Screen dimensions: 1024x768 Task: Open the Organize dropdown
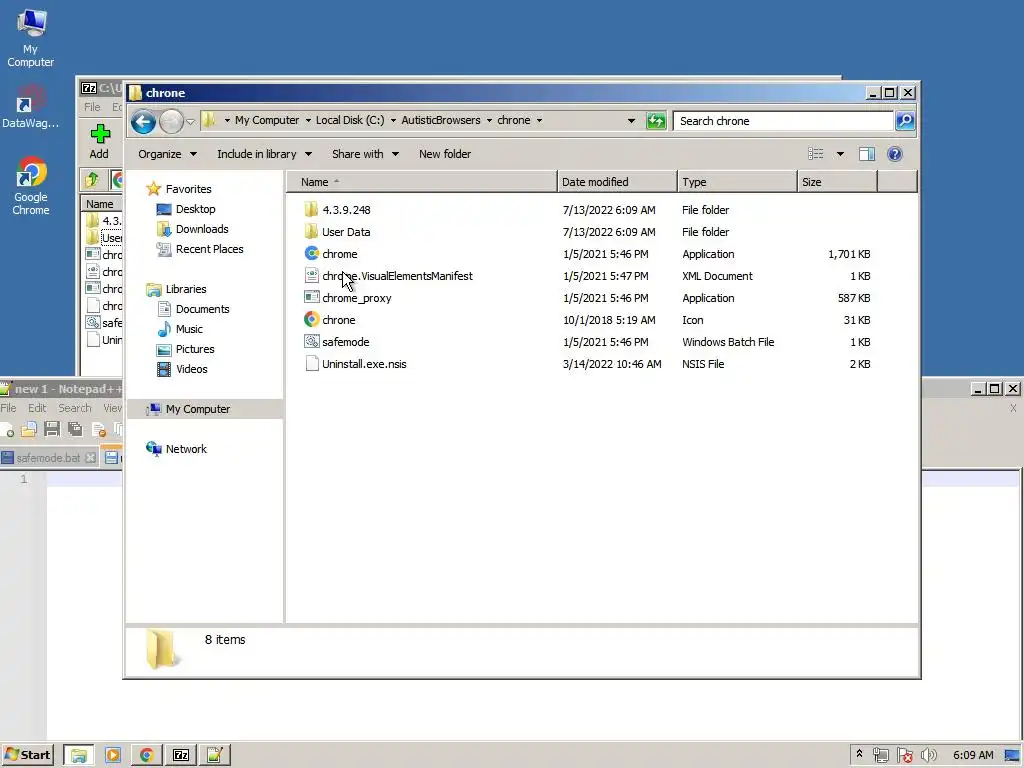point(167,154)
